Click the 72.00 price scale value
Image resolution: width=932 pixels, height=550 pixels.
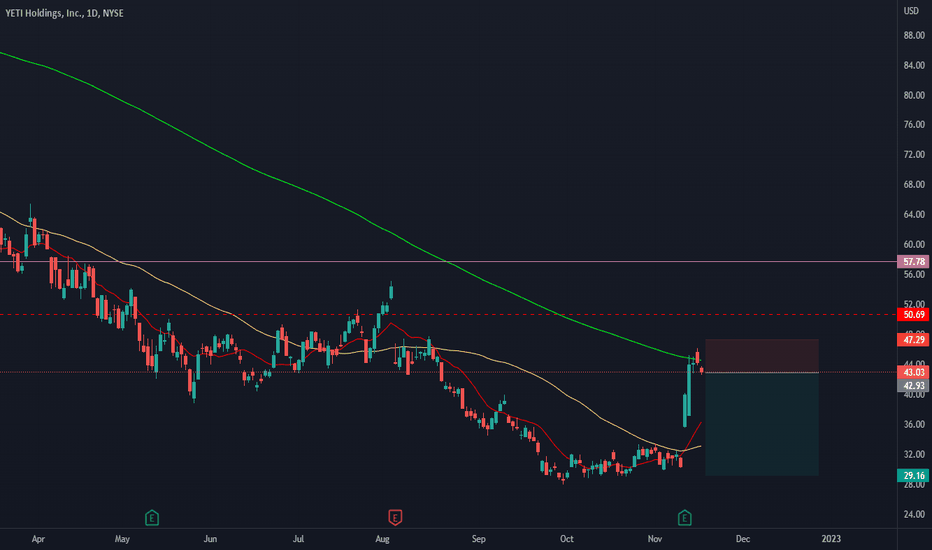point(914,155)
